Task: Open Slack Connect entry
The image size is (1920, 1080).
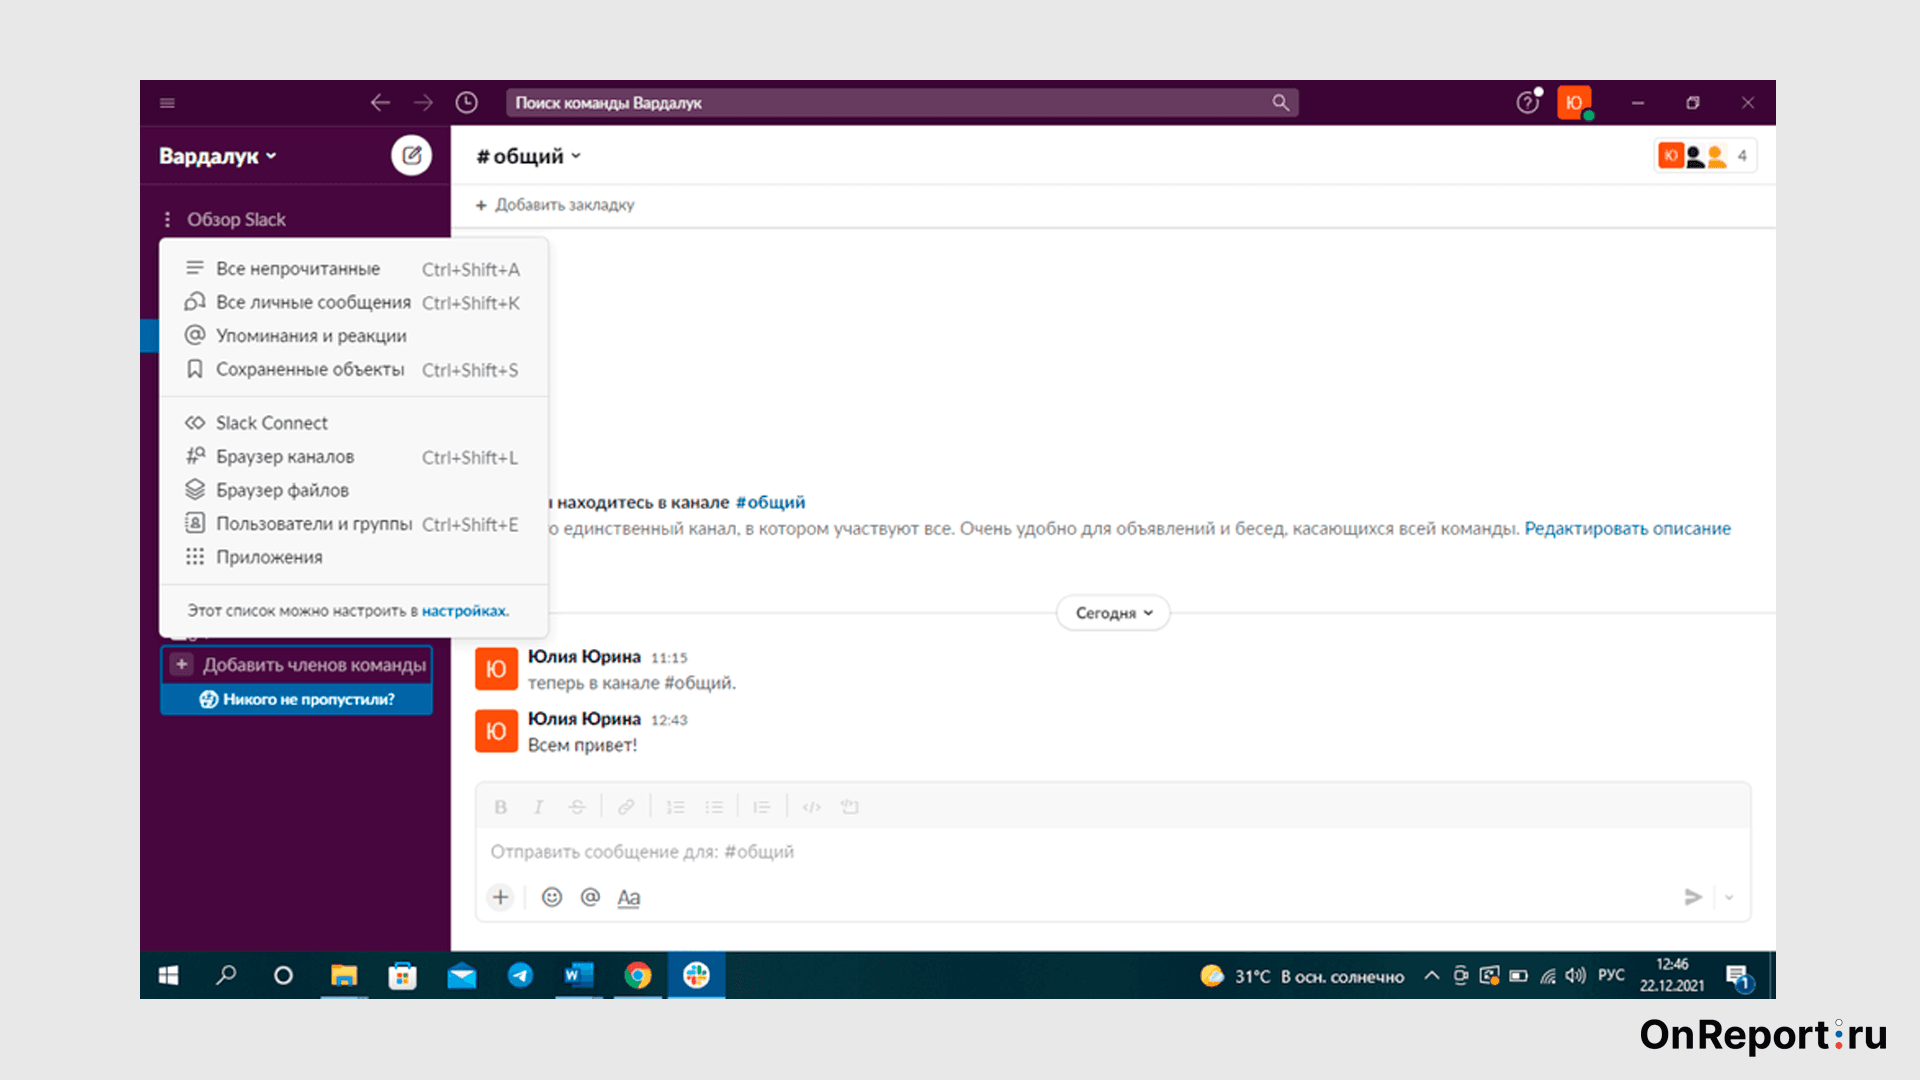Action: (x=353, y=423)
